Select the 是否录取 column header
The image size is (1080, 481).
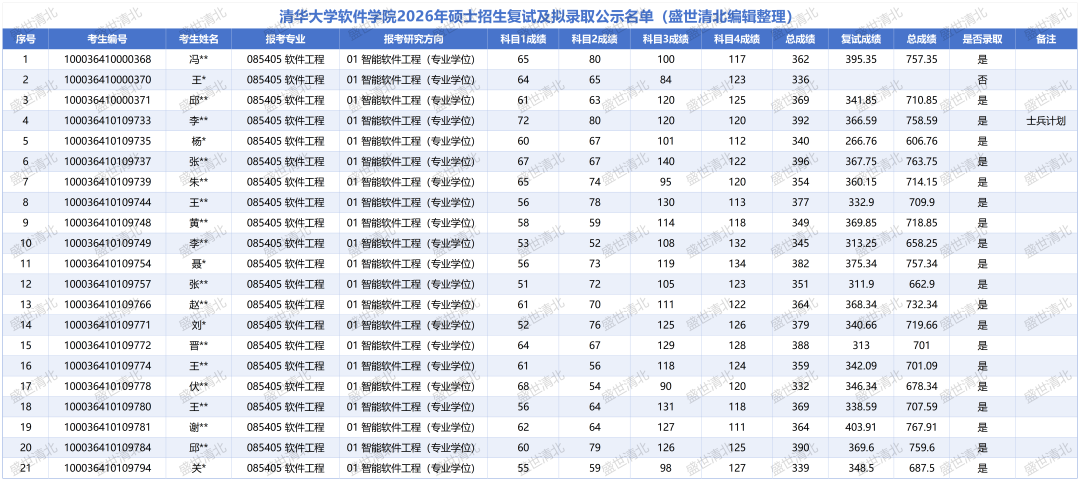(982, 39)
